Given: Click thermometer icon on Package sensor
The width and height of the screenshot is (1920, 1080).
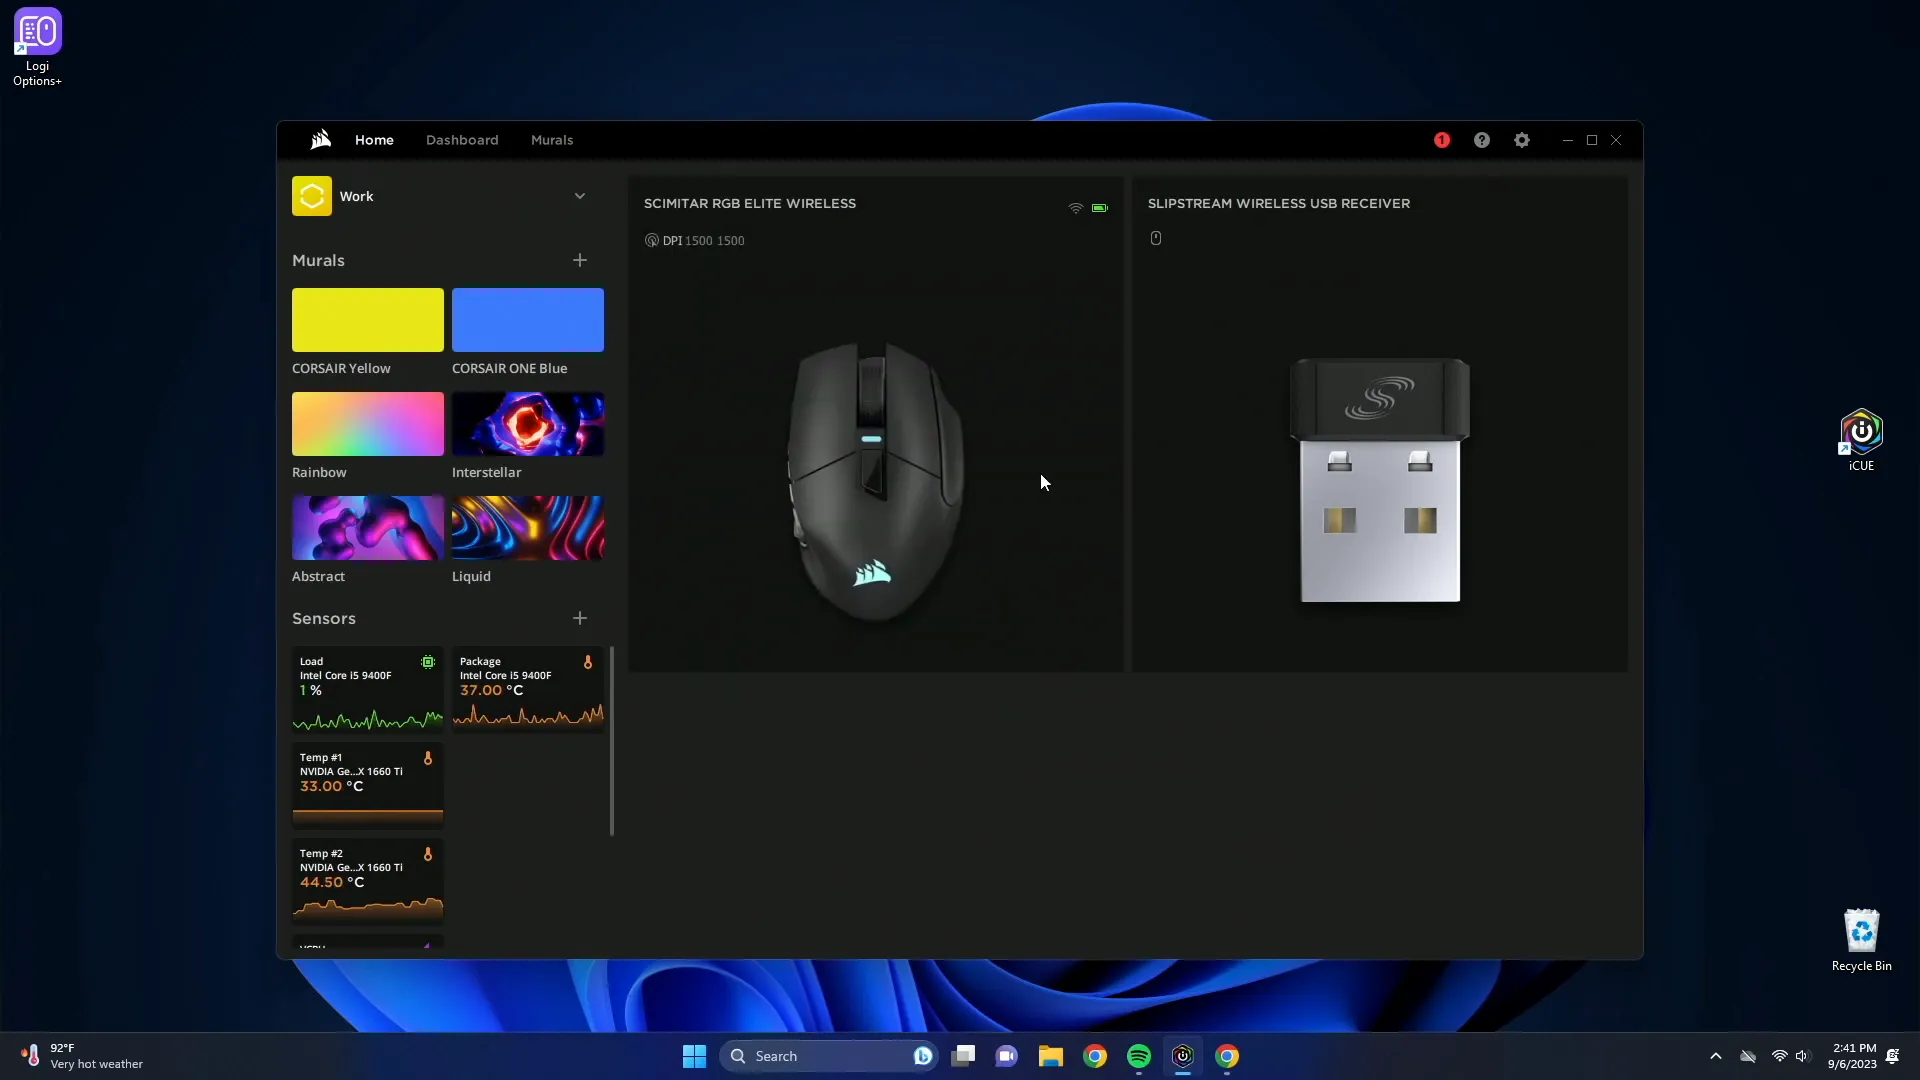Looking at the screenshot, I should click(x=588, y=662).
